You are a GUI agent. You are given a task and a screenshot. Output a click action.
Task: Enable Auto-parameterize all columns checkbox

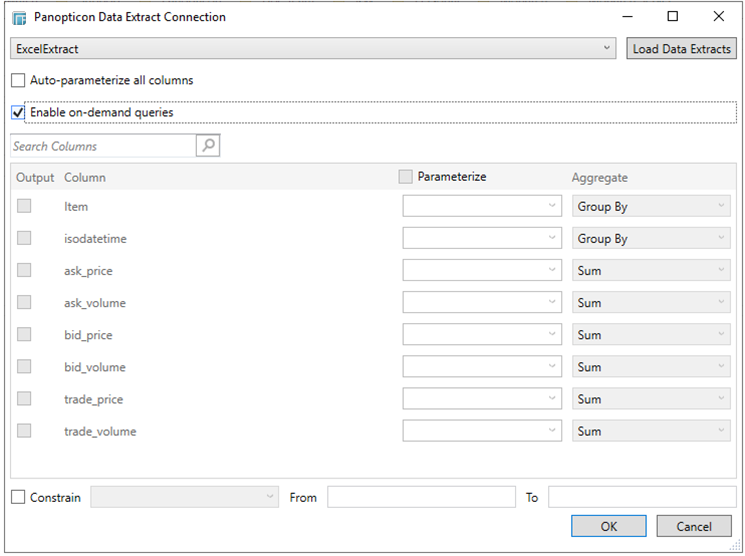[x=18, y=80]
